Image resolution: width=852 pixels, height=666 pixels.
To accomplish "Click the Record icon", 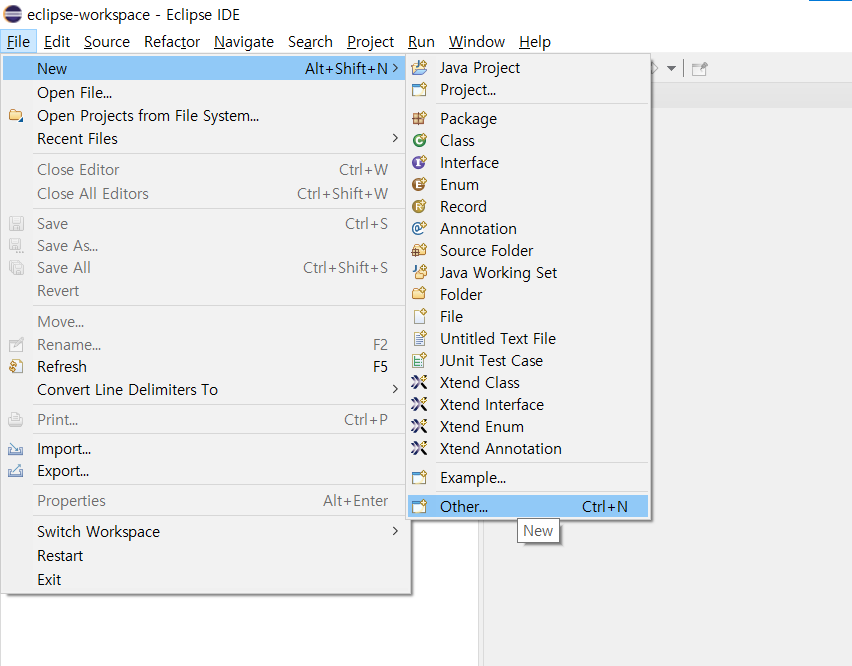I will 419,206.
